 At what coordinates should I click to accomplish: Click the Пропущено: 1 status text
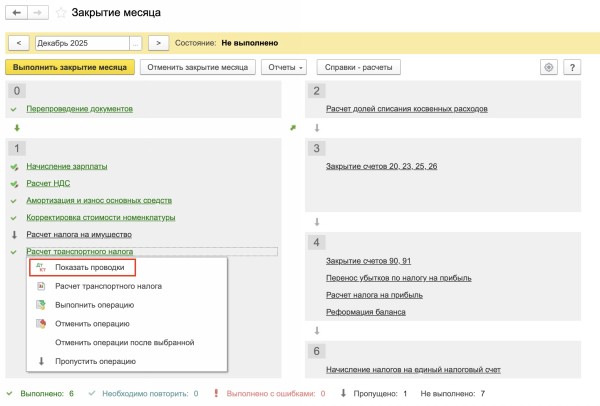(x=380, y=393)
